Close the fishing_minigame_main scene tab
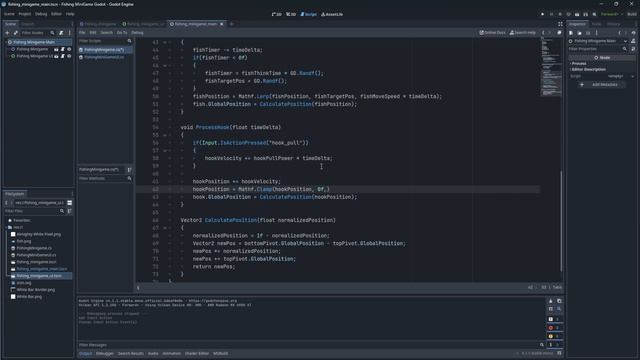The image size is (640, 360). point(222,24)
